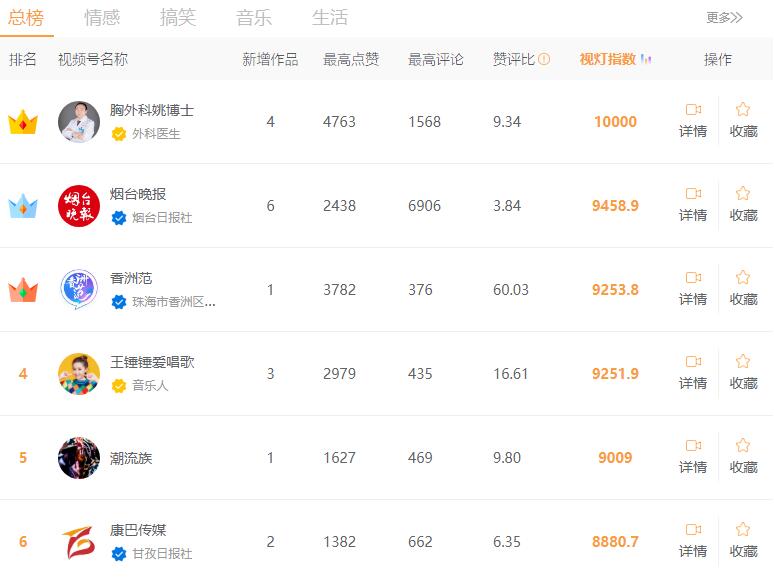The width and height of the screenshot is (774, 580).
Task: Toggle the star favorite for 康巴传媒
Action: tap(743, 530)
